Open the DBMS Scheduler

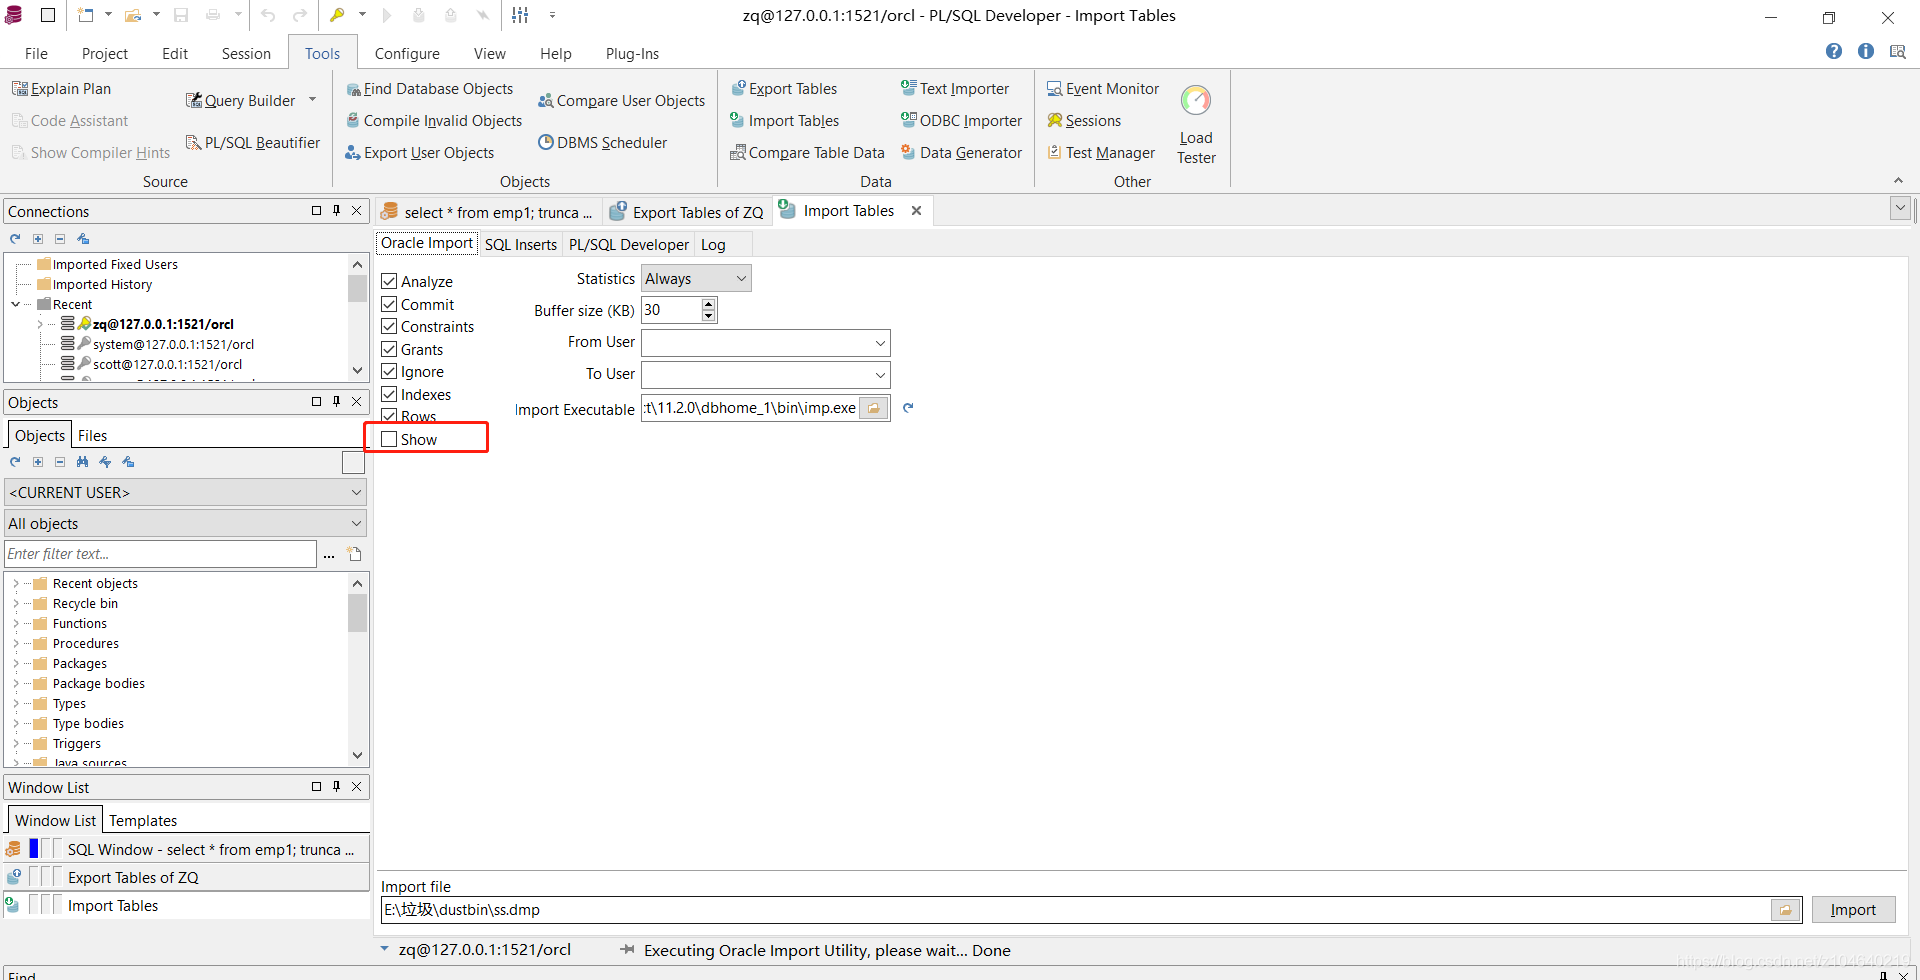pos(603,143)
